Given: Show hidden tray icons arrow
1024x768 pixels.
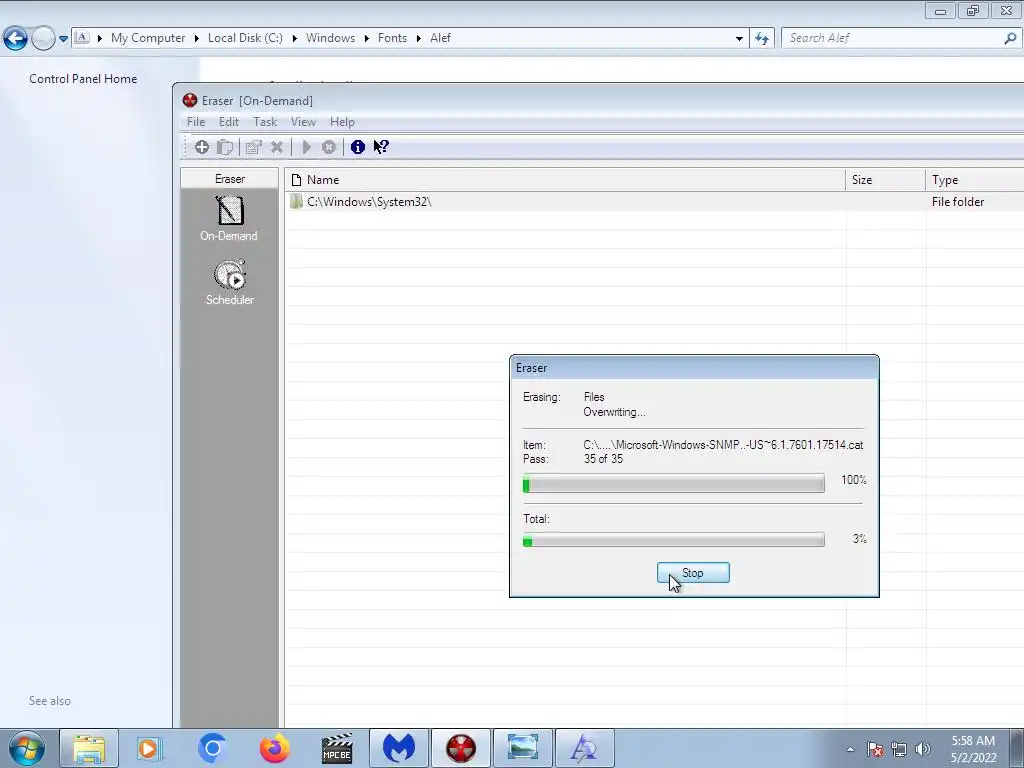Looking at the screenshot, I should point(850,749).
